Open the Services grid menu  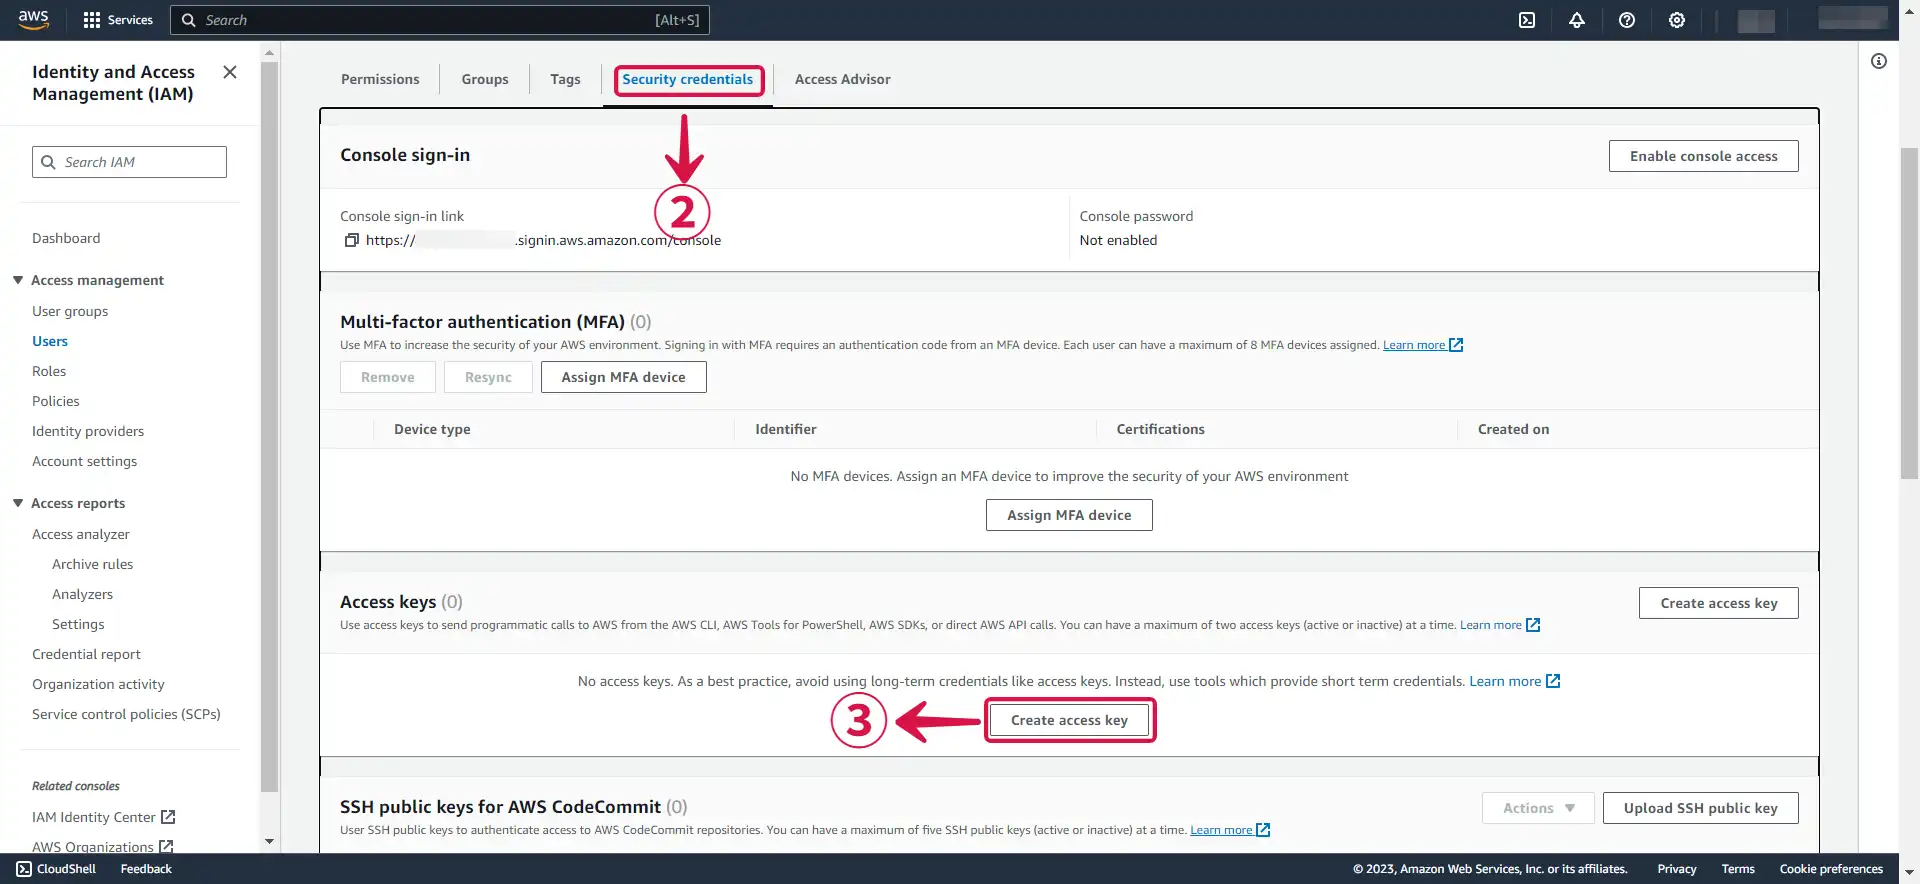click(118, 20)
